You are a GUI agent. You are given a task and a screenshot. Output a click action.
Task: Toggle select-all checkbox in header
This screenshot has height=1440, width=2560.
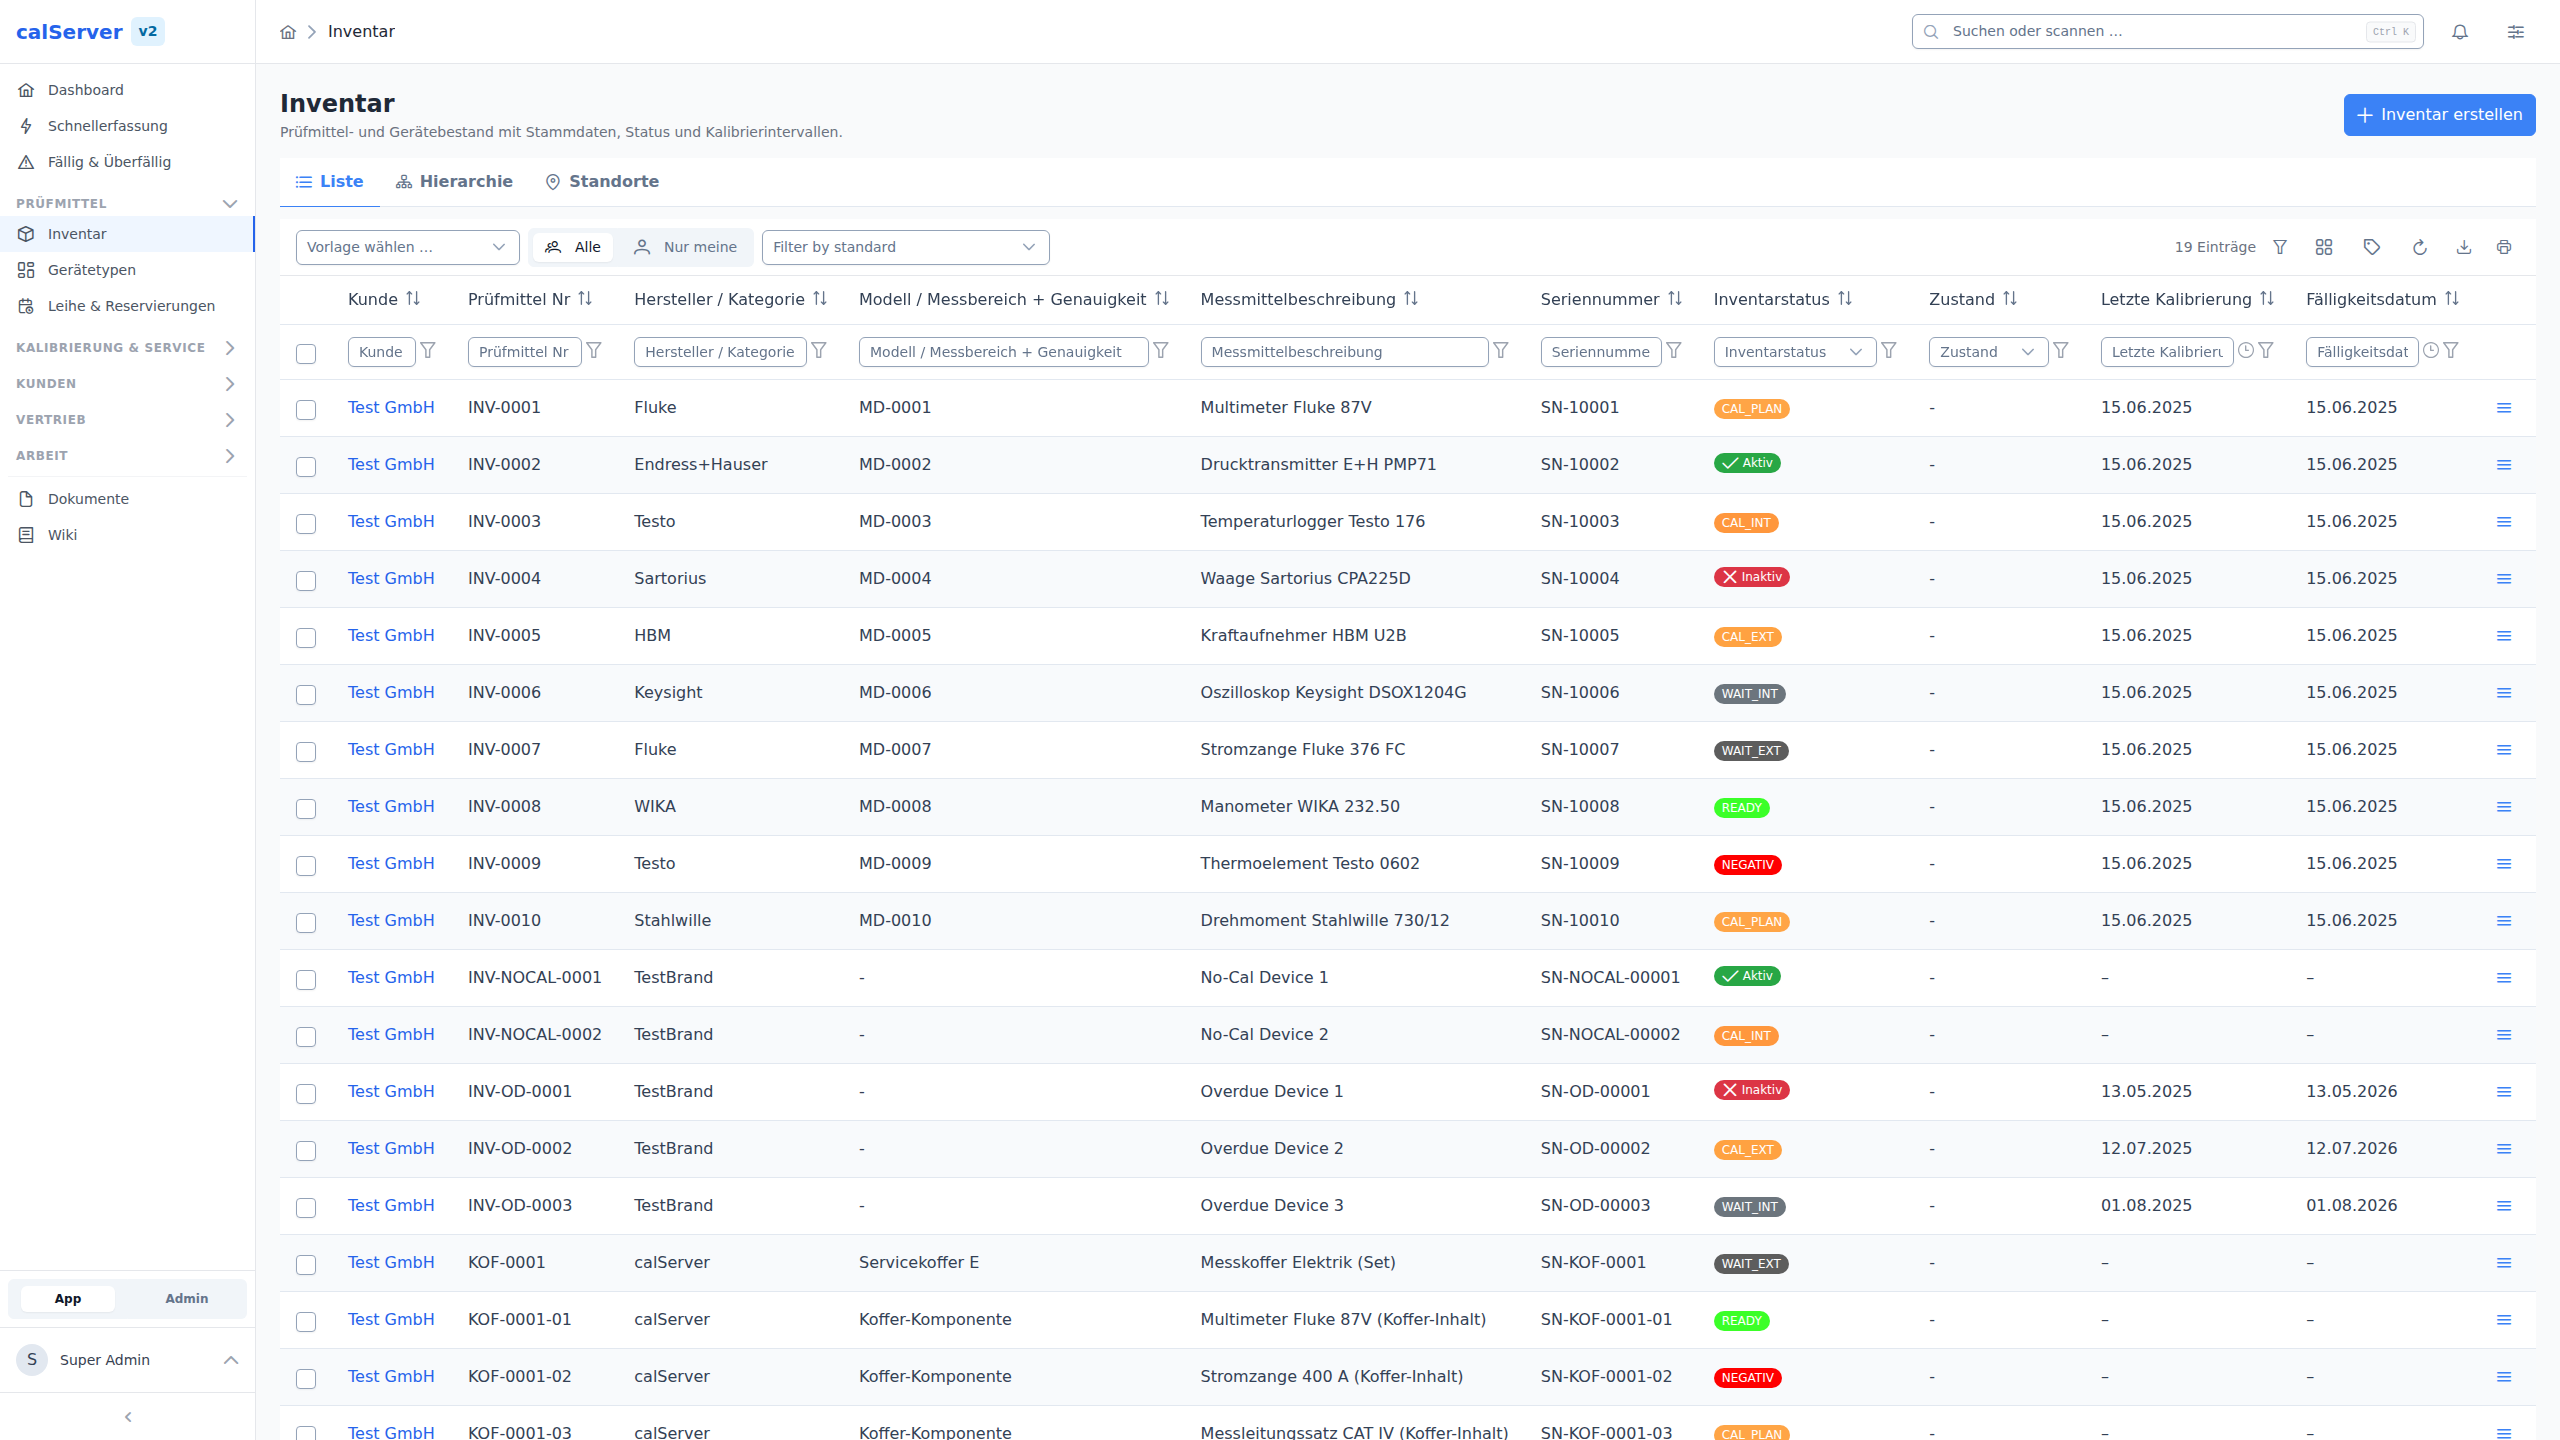[306, 354]
